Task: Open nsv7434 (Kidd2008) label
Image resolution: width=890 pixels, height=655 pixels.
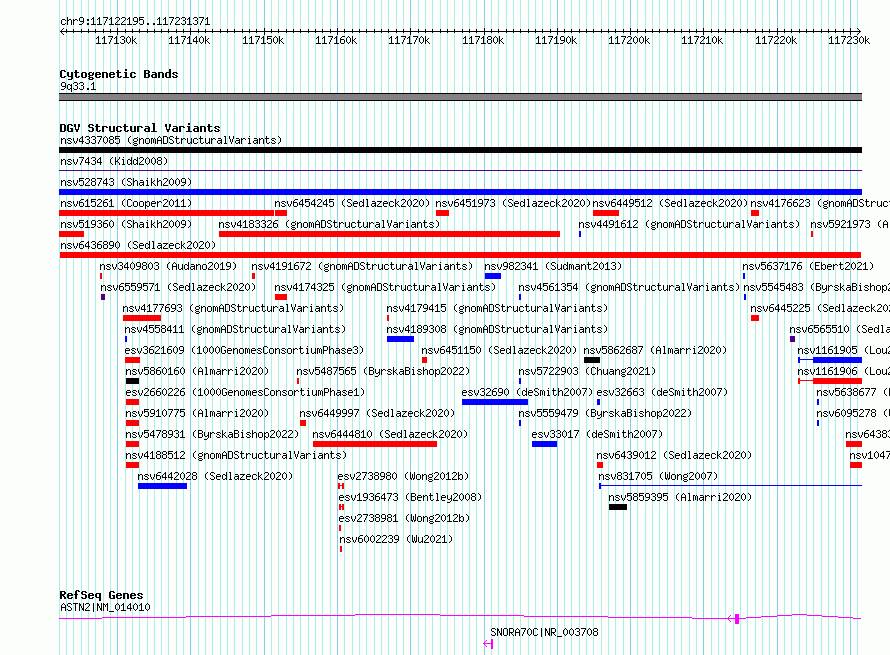Action: click(x=114, y=161)
